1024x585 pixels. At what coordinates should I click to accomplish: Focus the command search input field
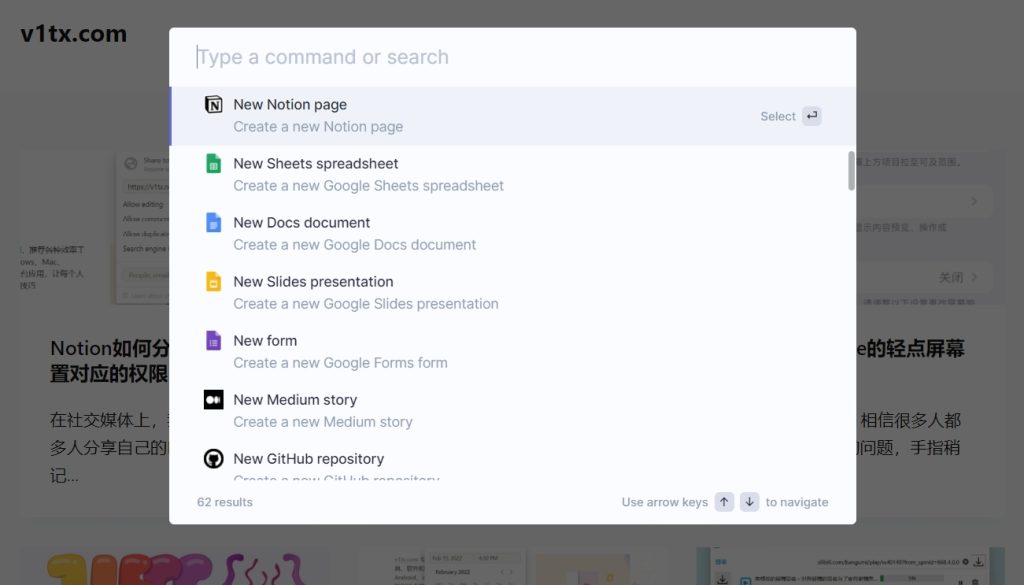(x=513, y=57)
